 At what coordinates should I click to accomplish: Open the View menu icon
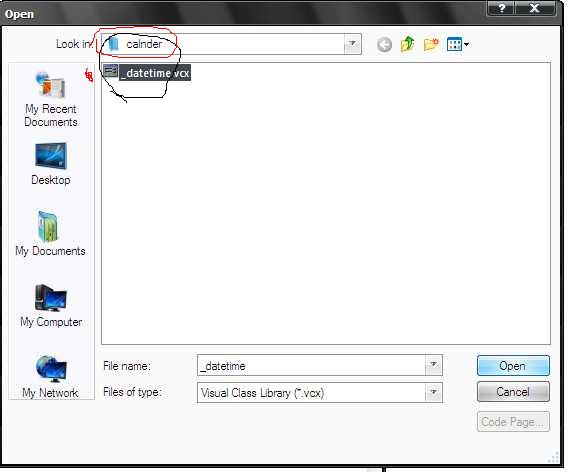pos(458,44)
